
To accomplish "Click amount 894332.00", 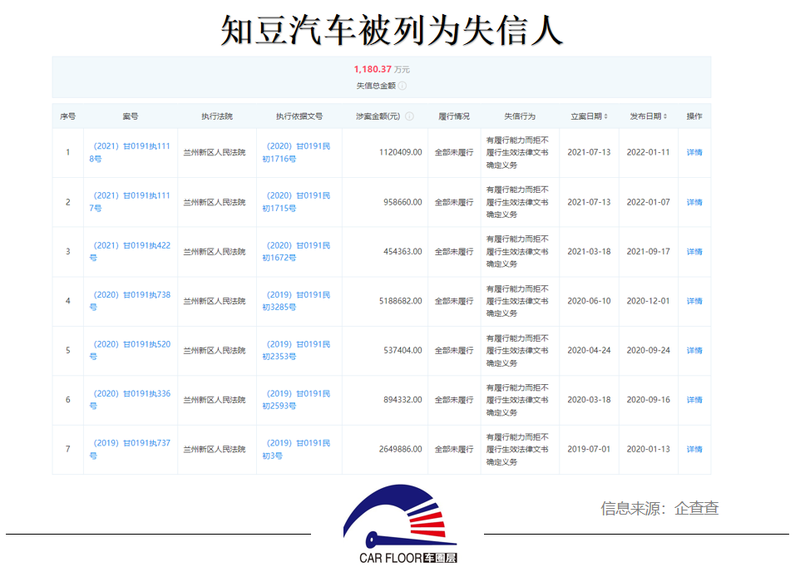I will pyautogui.click(x=403, y=400).
